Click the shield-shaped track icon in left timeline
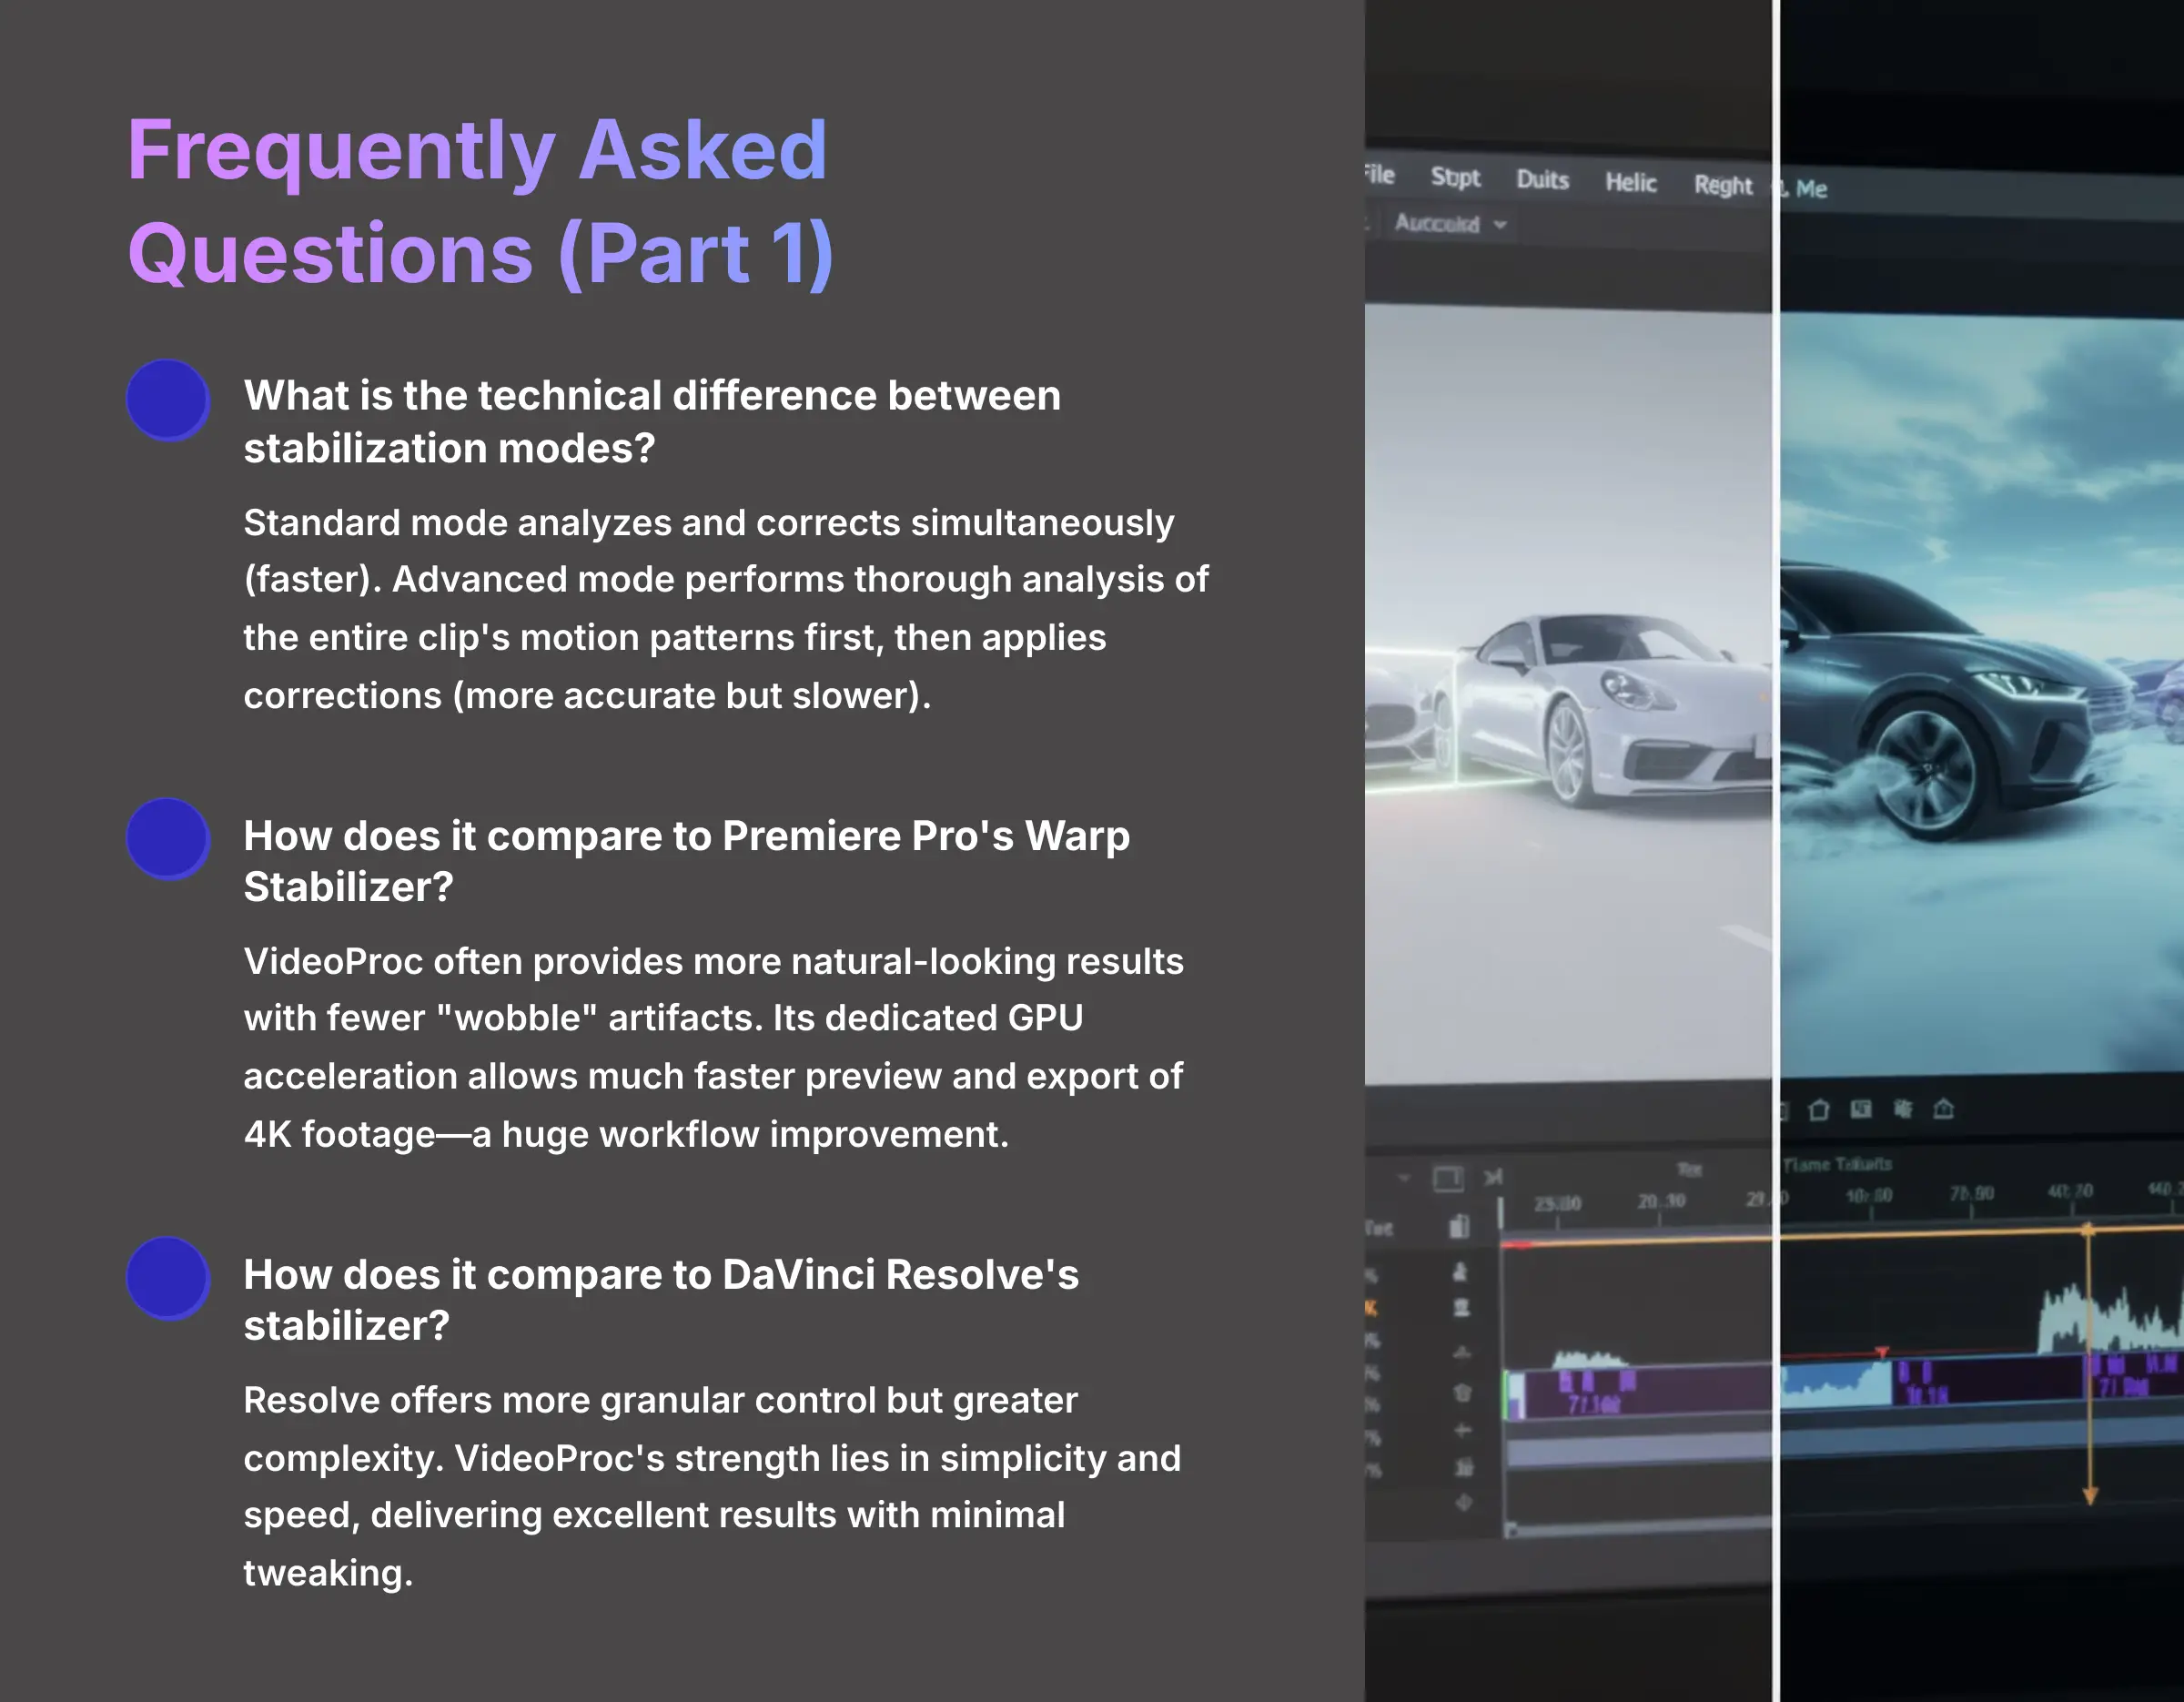Screen dimensions: 2184x1702 [1462, 1392]
